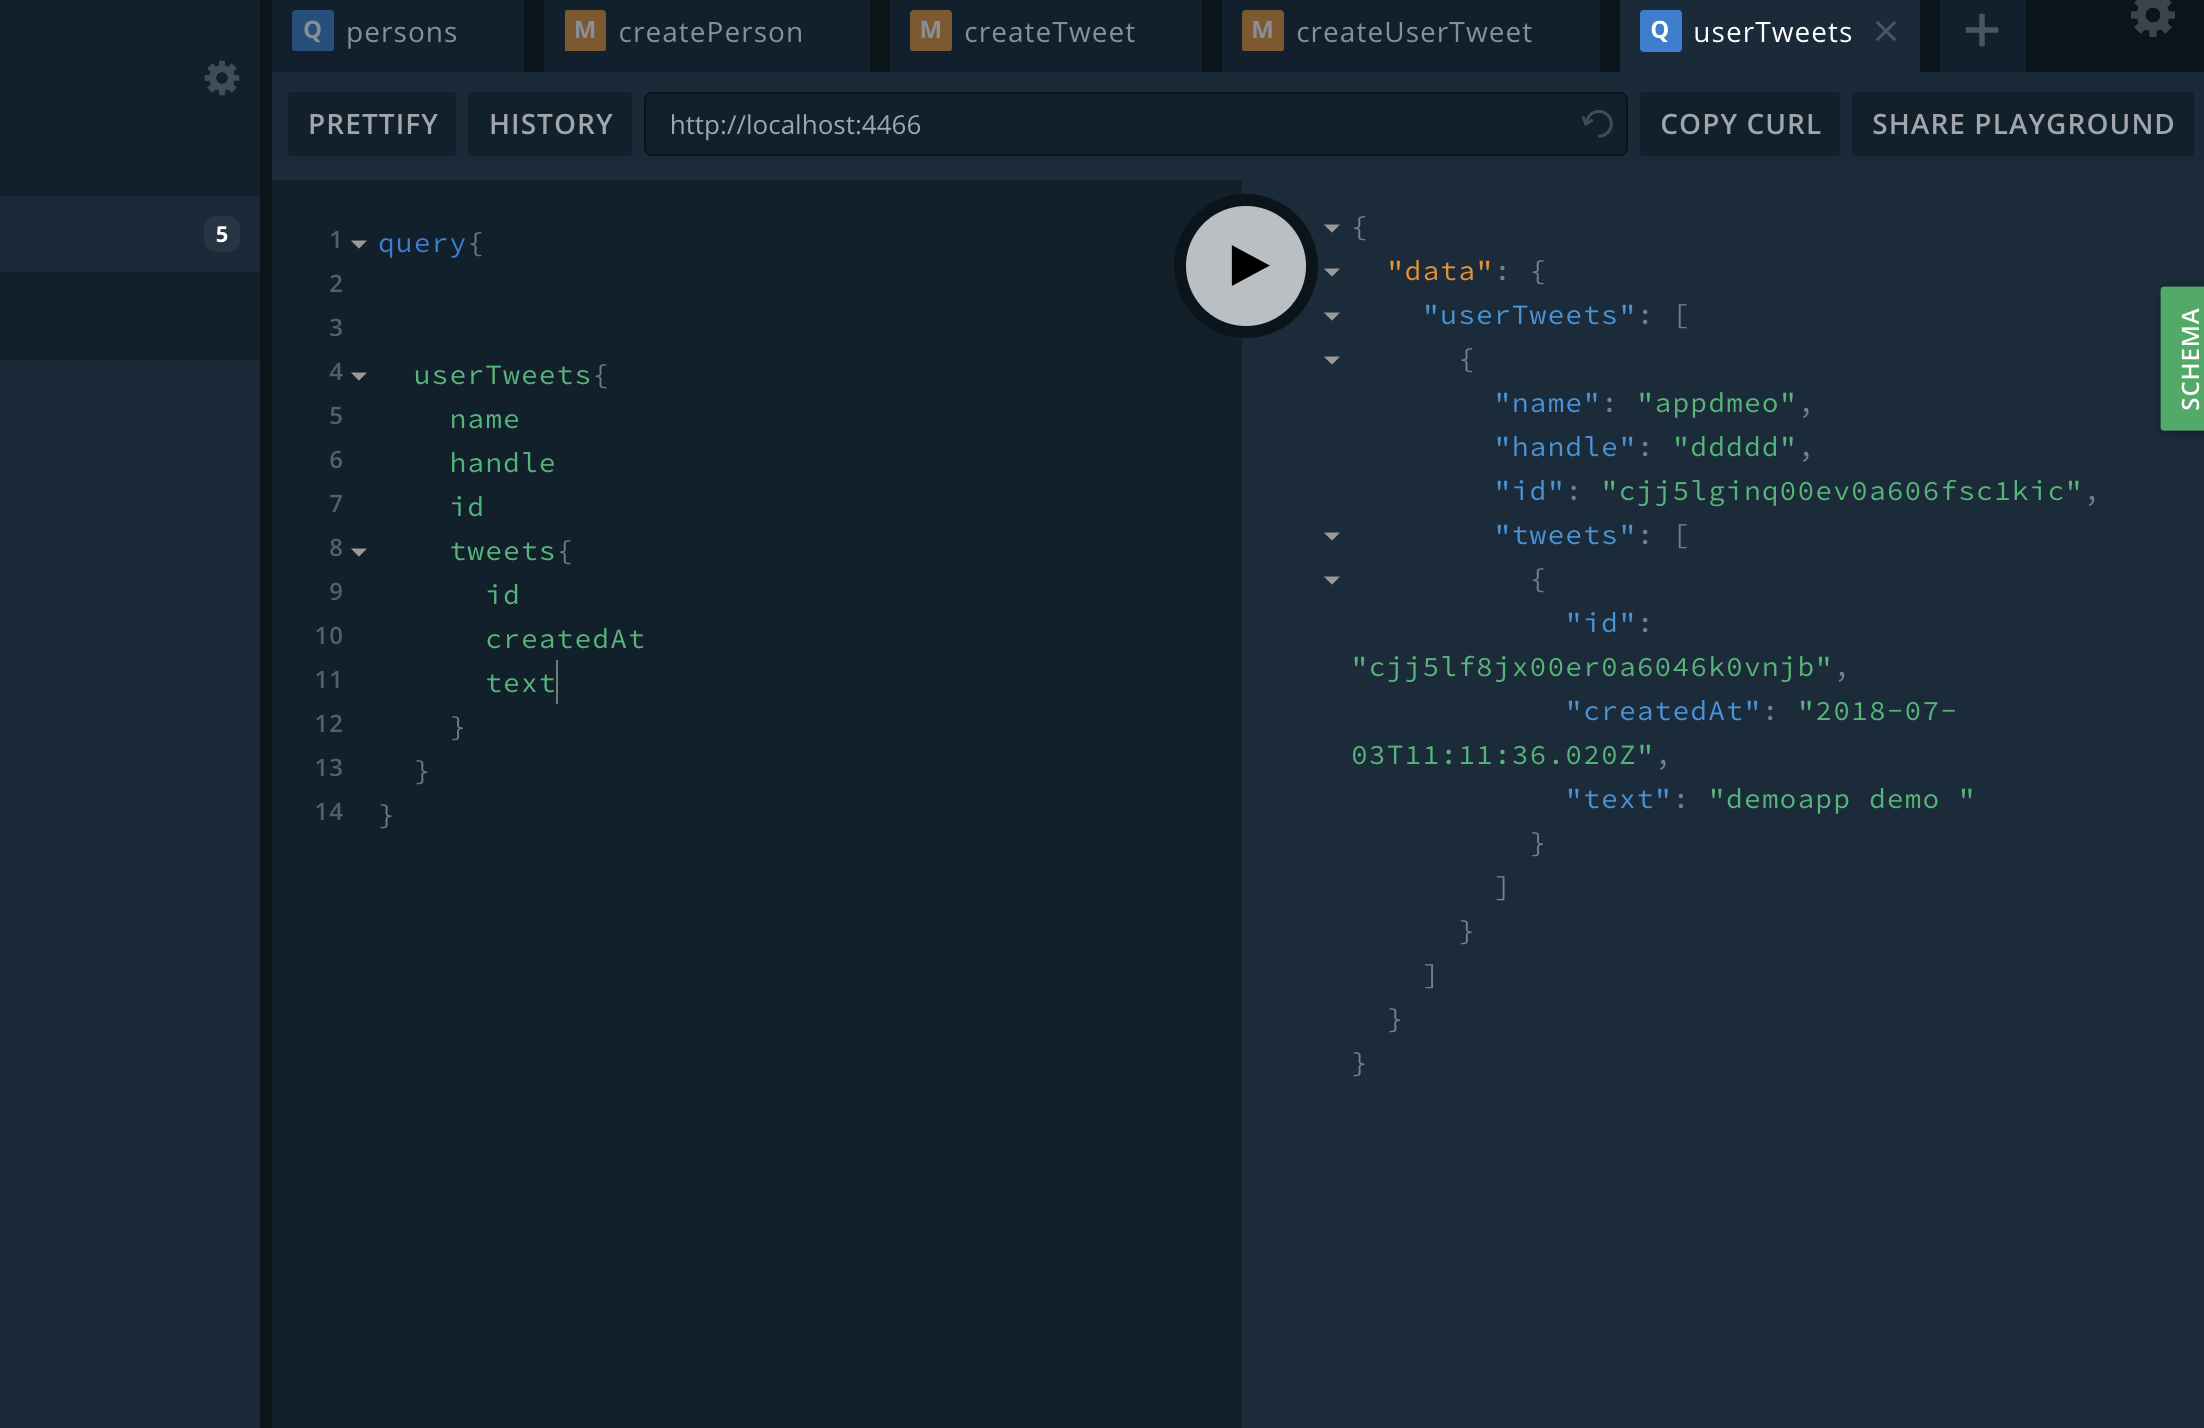Add a new tab with plus icon
The height and width of the screenshot is (1428, 2204).
[1981, 31]
